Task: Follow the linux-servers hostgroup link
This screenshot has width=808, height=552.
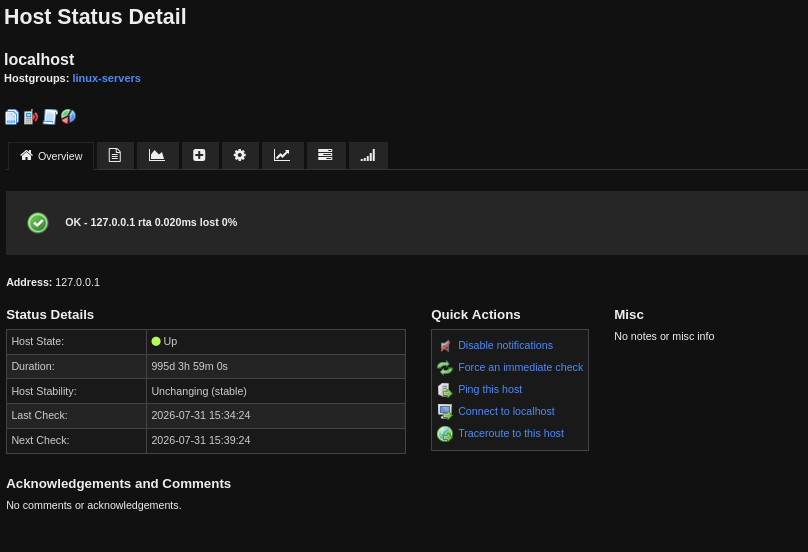Action: 107,78
